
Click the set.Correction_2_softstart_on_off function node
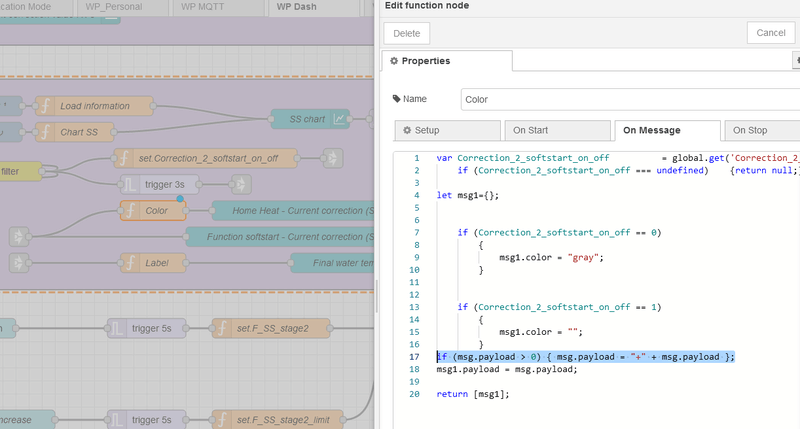pos(205,158)
